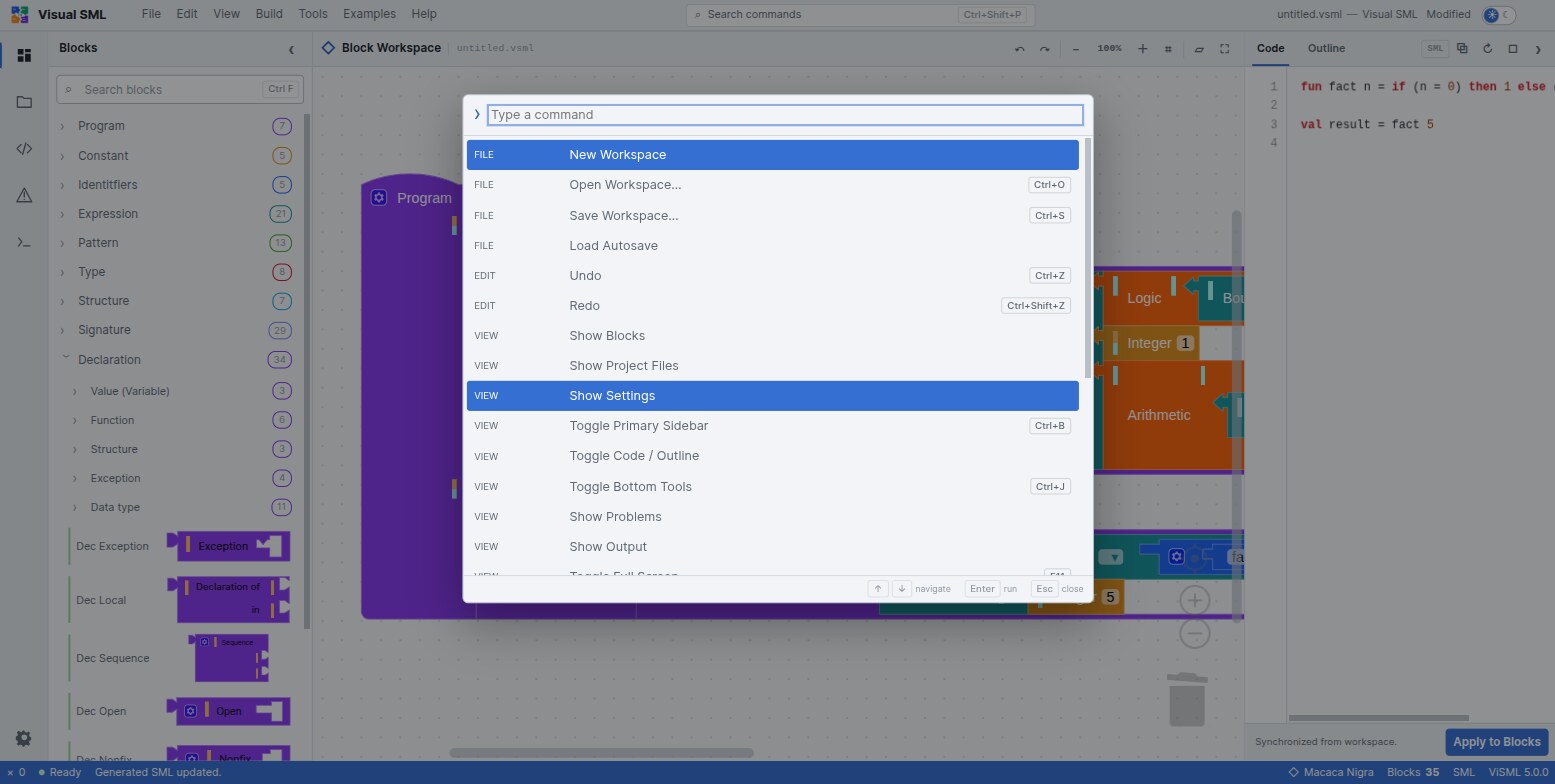The width and height of the screenshot is (1555, 784).
Task: Choose Toggle Primary Sidebar command
Action: [773, 425]
